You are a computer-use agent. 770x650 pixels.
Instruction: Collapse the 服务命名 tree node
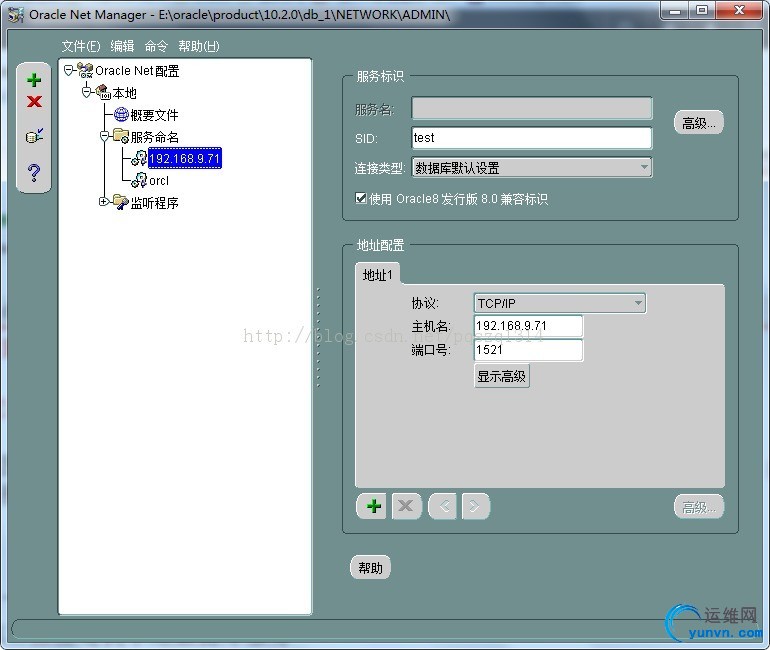[104, 136]
